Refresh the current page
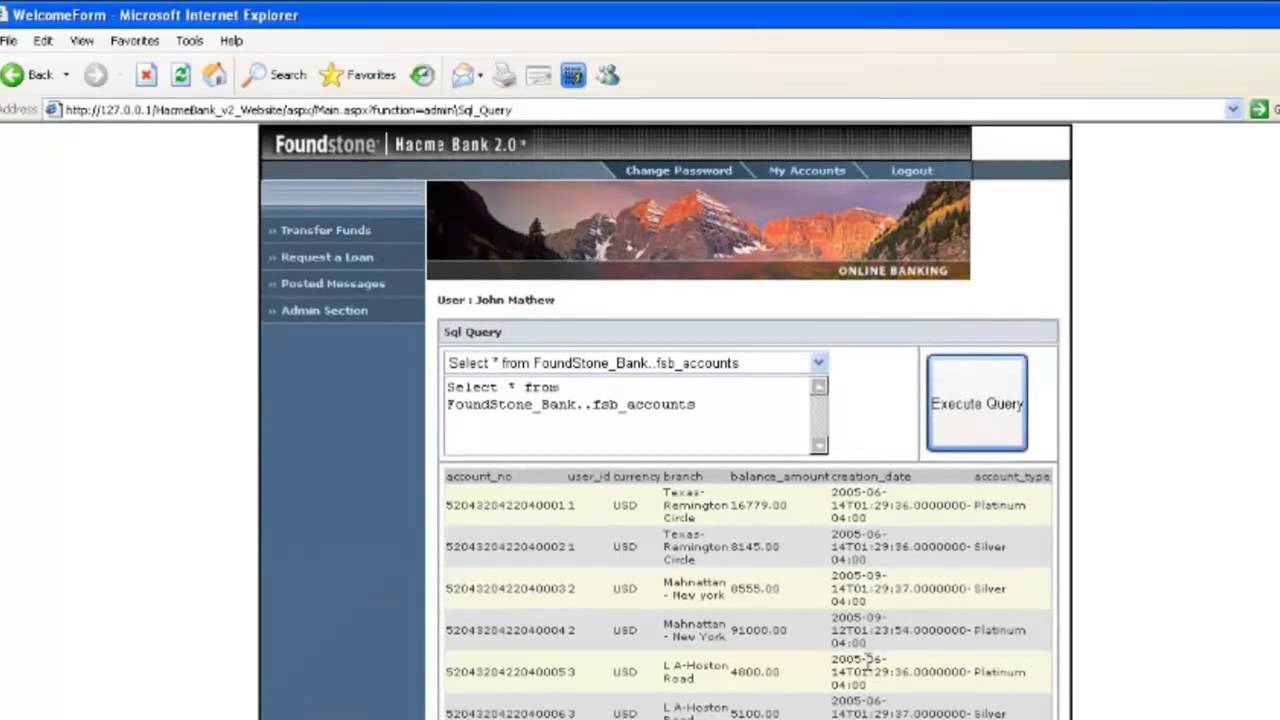This screenshot has height=720, width=1280. 181,75
